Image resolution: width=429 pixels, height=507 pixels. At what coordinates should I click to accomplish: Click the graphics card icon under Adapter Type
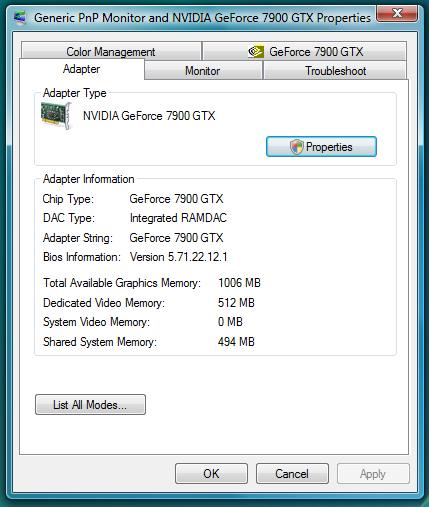pos(56,115)
